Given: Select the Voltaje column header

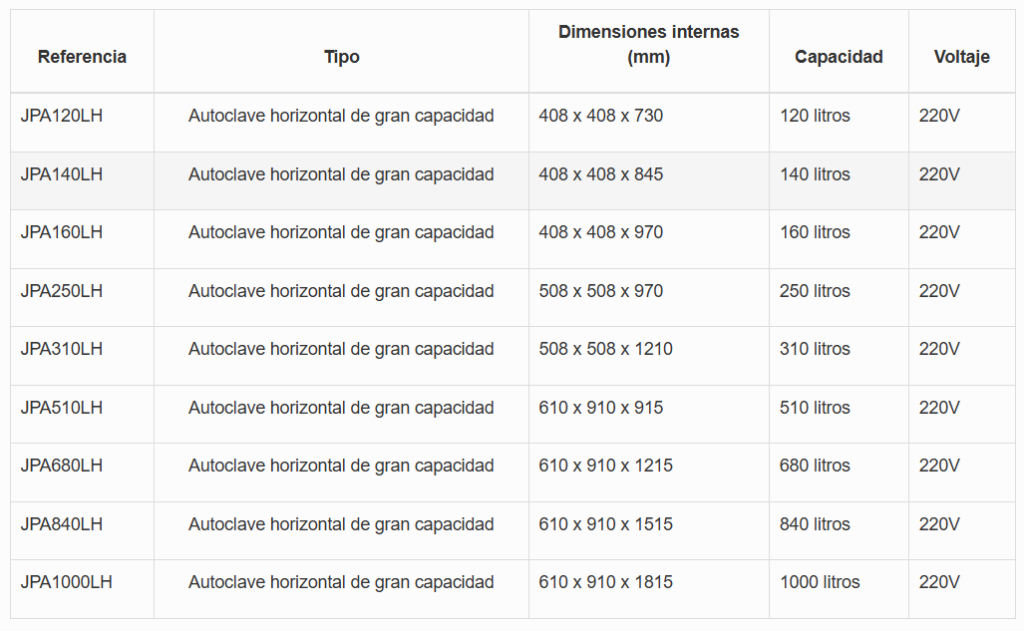Looking at the screenshot, I should pyautogui.click(x=961, y=57).
